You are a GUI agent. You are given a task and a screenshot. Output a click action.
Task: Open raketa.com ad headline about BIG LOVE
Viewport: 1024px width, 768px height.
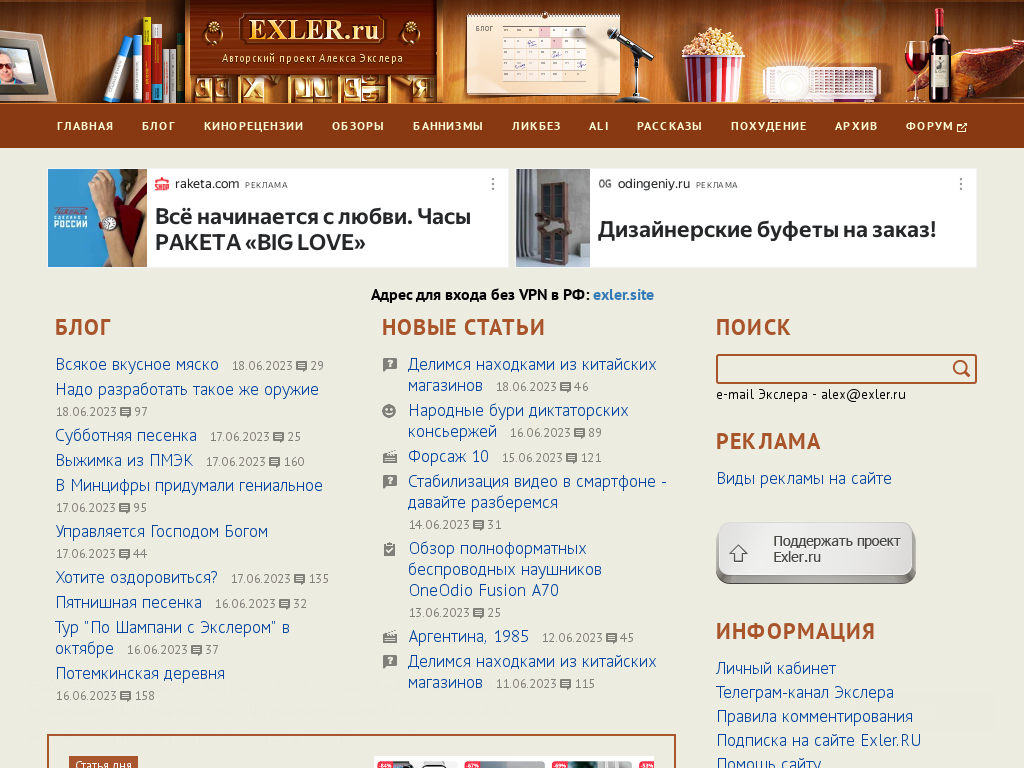(x=313, y=229)
